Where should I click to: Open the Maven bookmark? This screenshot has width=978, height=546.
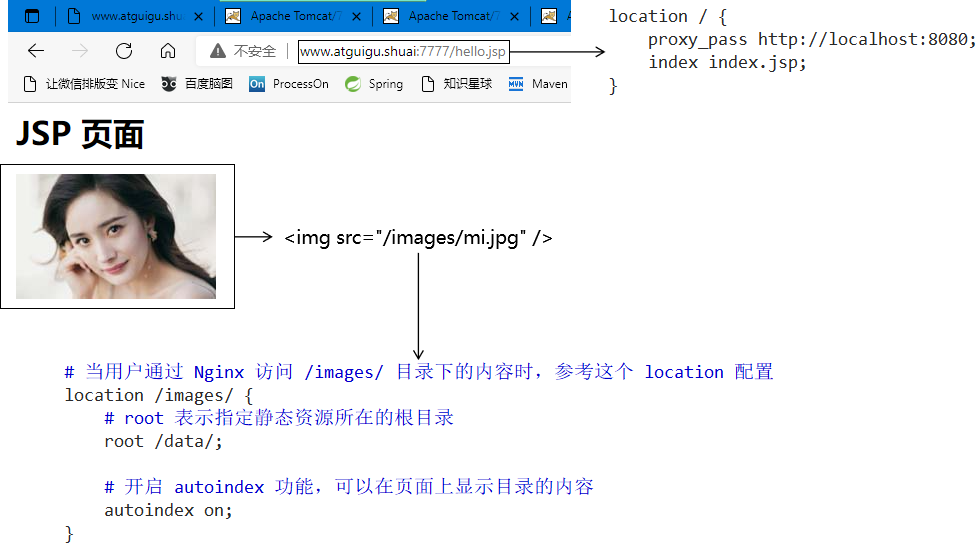pos(538,84)
